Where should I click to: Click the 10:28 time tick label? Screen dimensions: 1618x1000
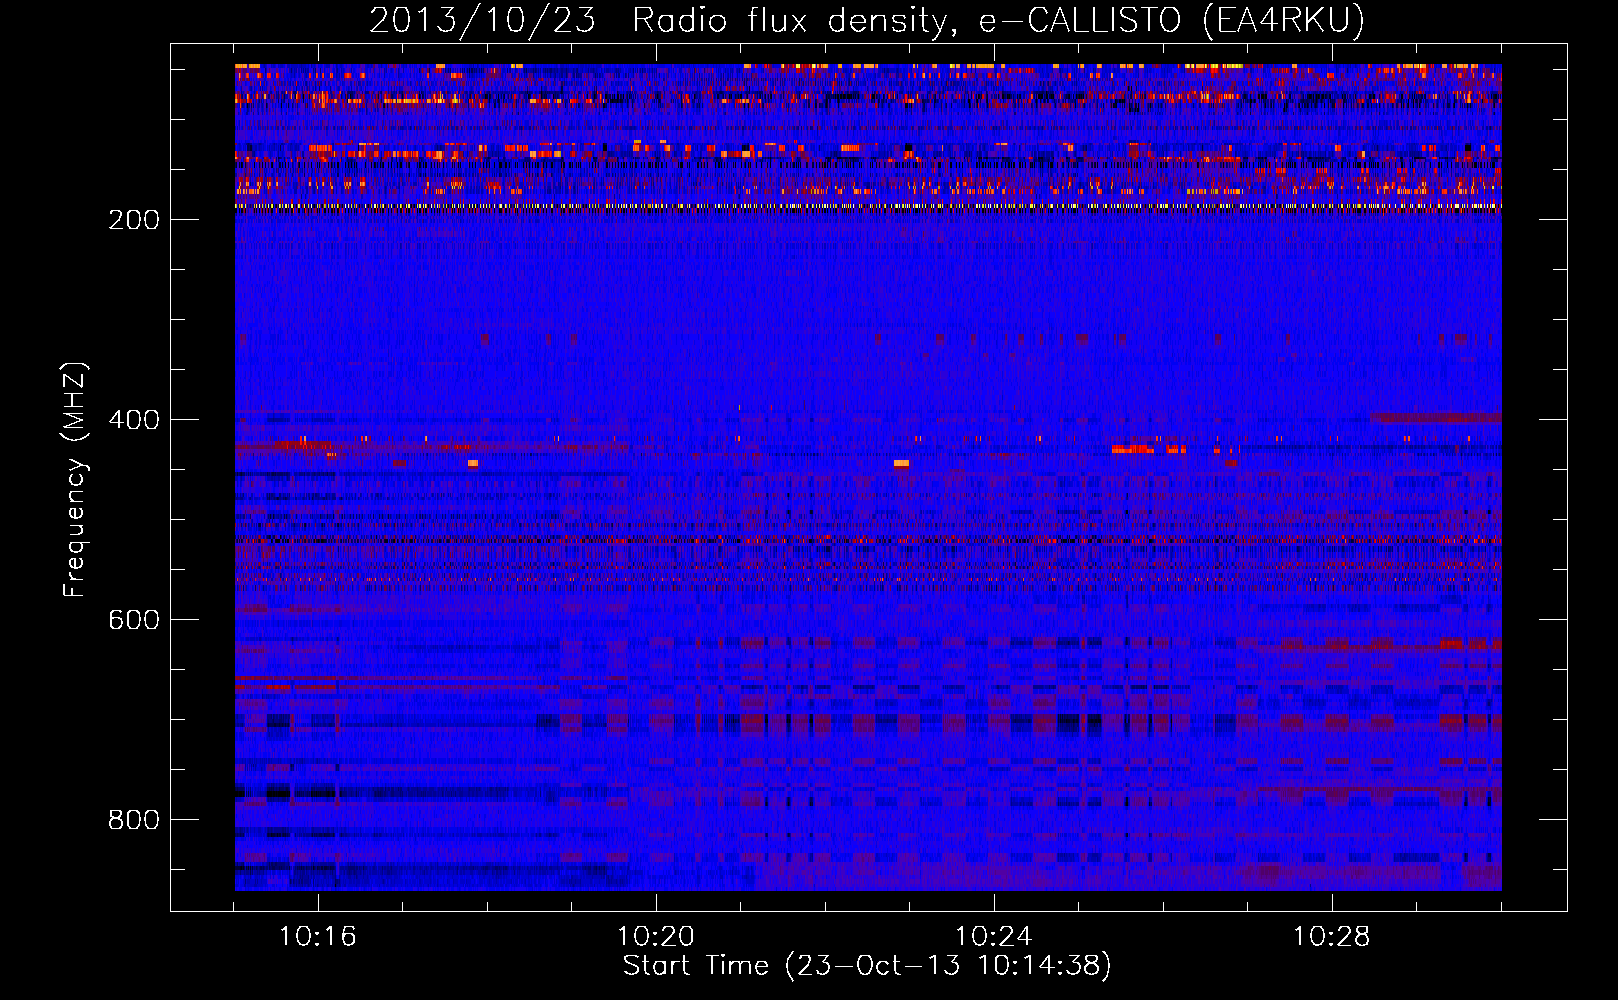click(x=1332, y=936)
